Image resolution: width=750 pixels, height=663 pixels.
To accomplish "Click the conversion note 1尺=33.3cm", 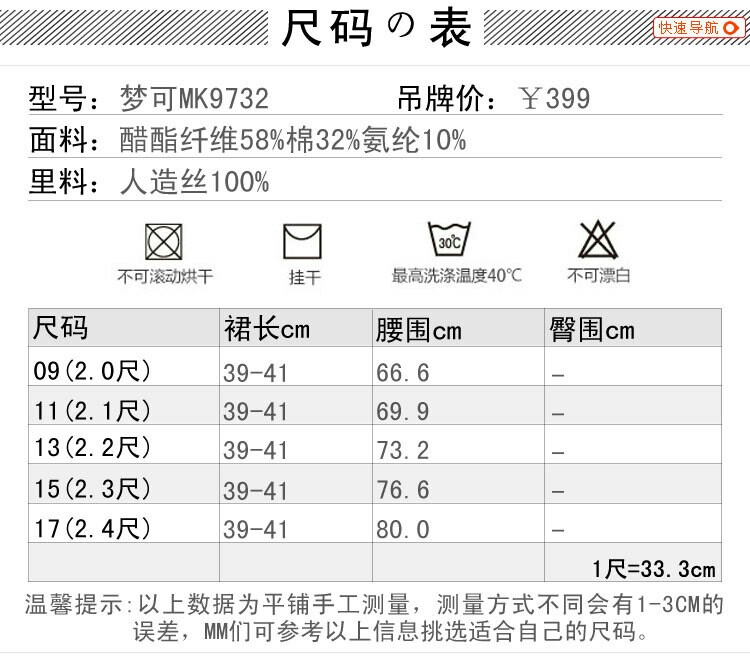I will [654, 569].
